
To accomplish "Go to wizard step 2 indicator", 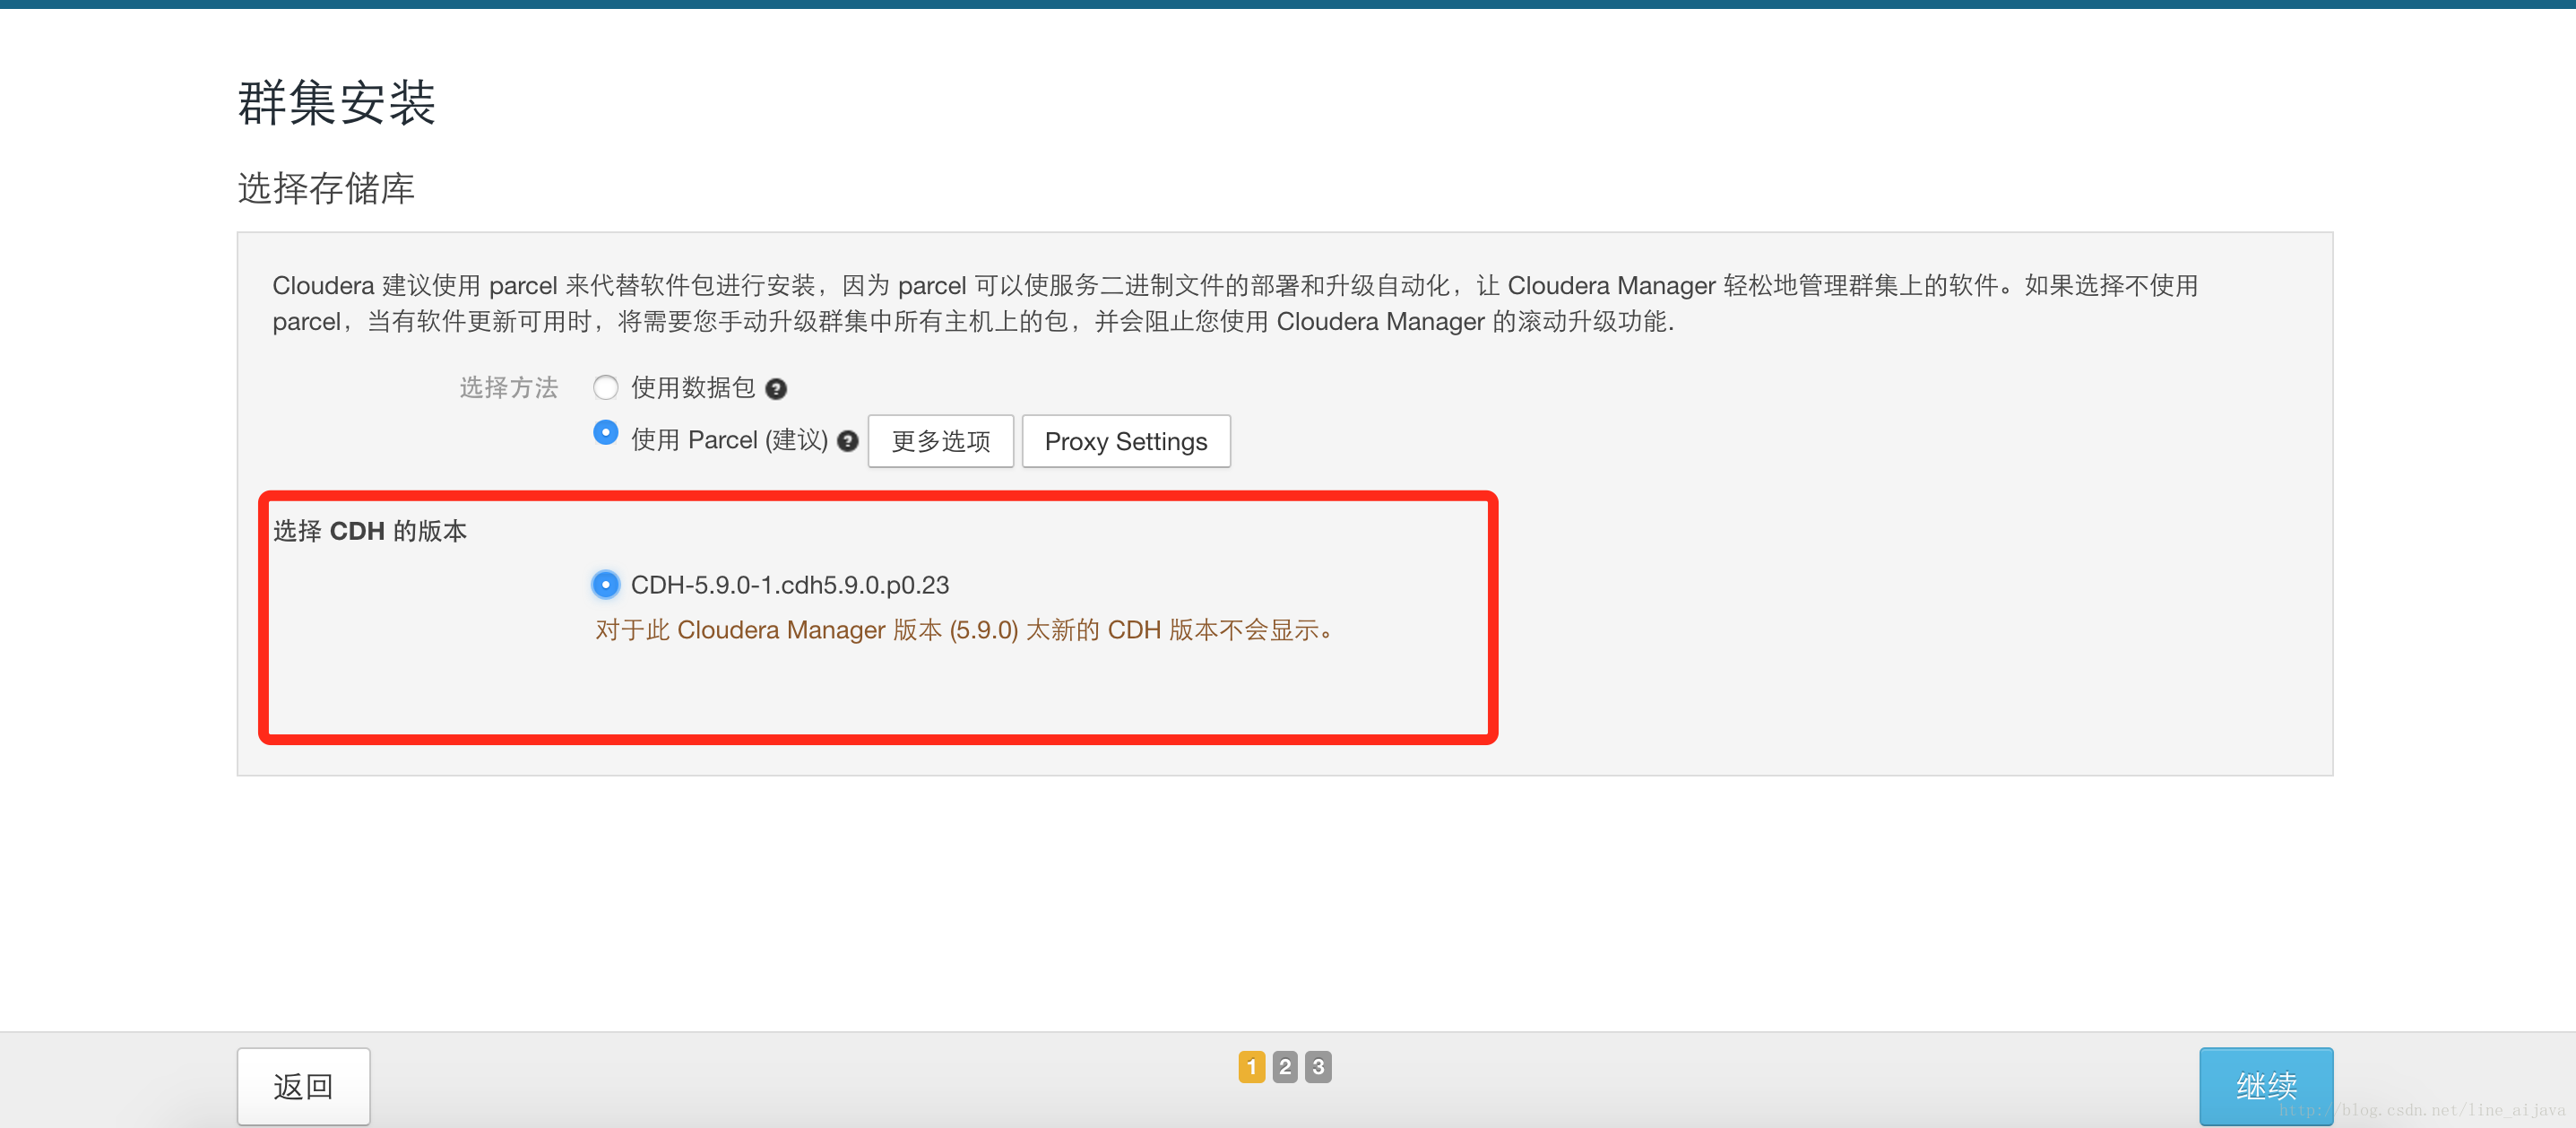I will [x=1285, y=1067].
